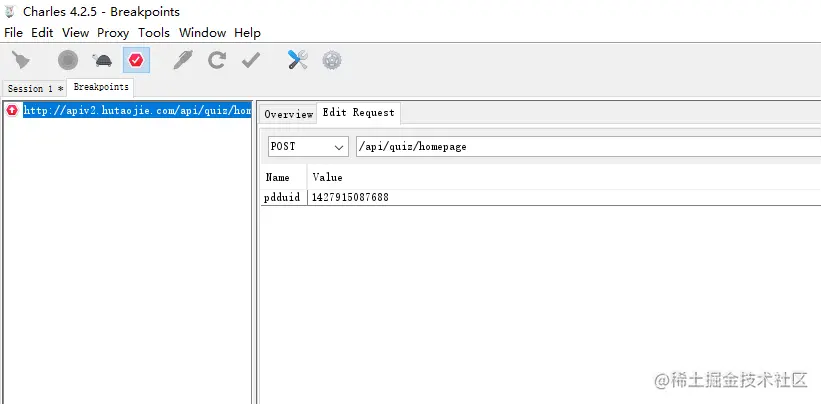
Task: Click the Value column header
Action: coord(564,177)
